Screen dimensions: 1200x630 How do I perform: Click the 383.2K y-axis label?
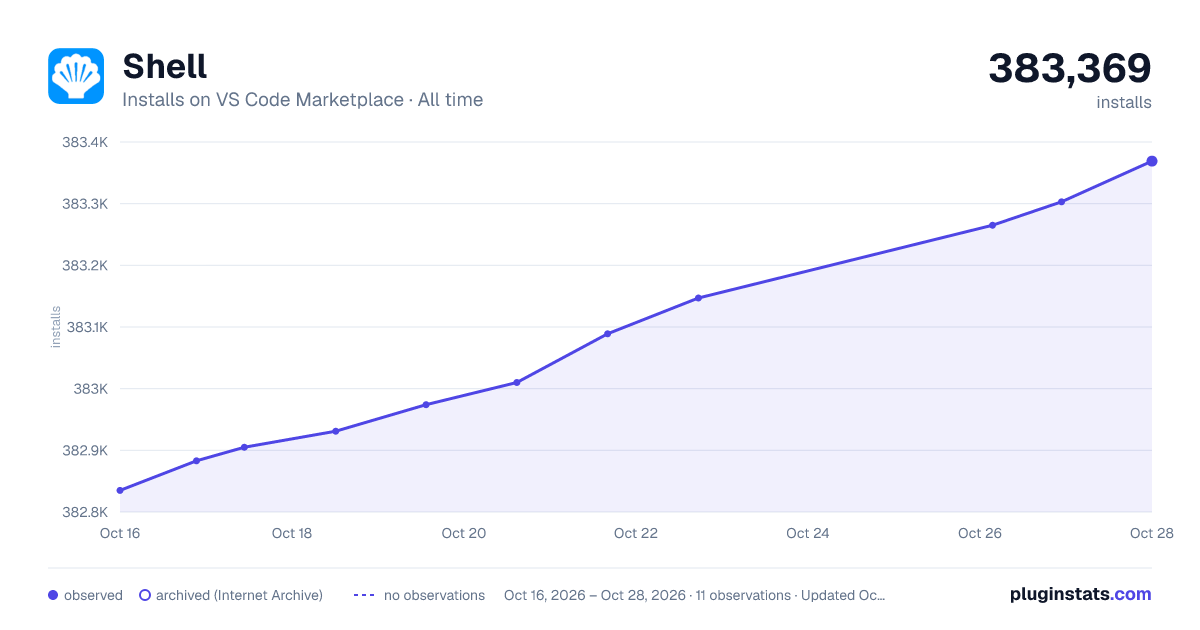pyautogui.click(x=85, y=265)
